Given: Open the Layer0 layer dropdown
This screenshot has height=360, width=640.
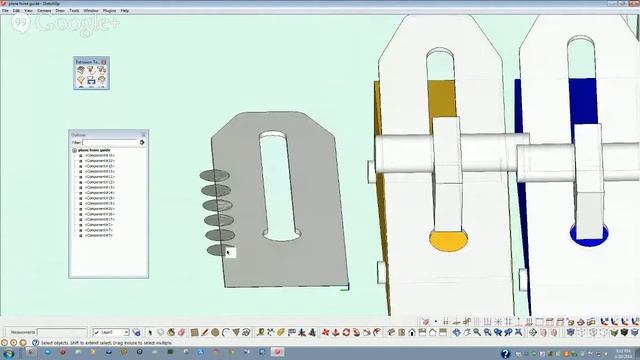Looking at the screenshot, I should click(x=111, y=333).
